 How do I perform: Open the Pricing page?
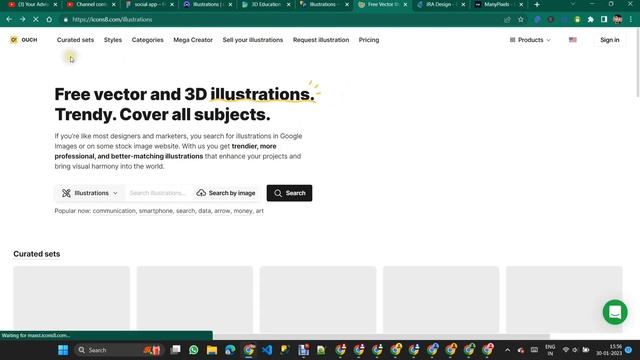coord(369,40)
